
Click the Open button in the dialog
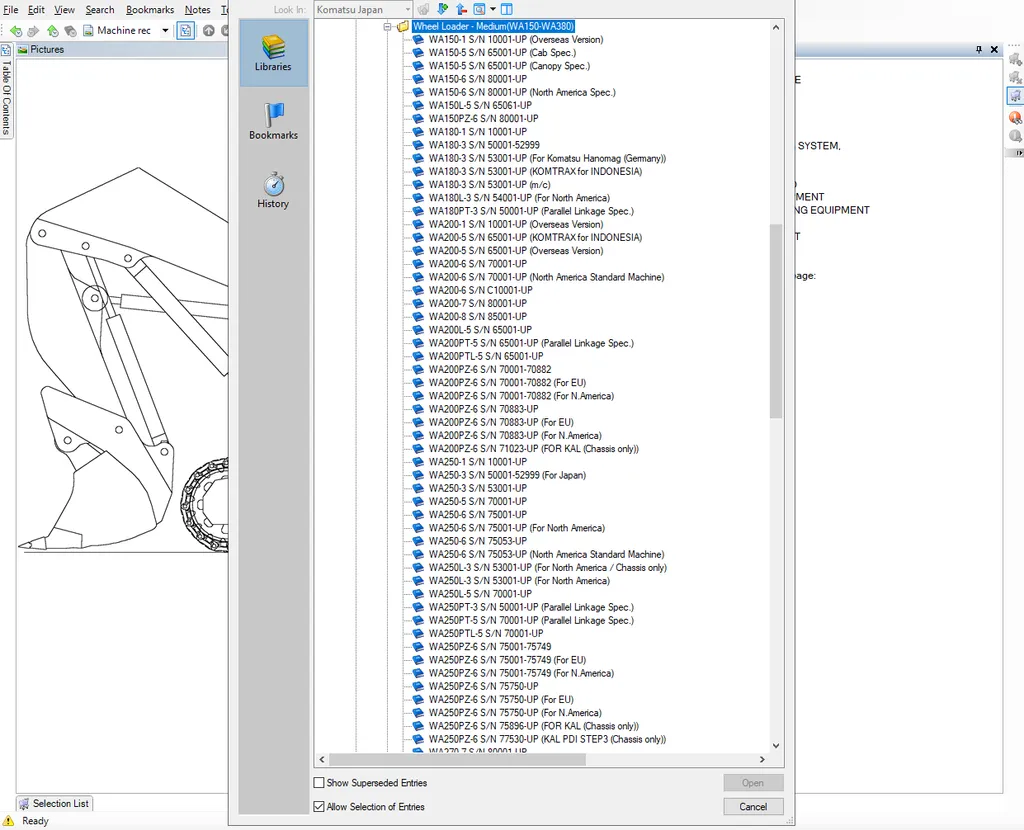(x=753, y=782)
